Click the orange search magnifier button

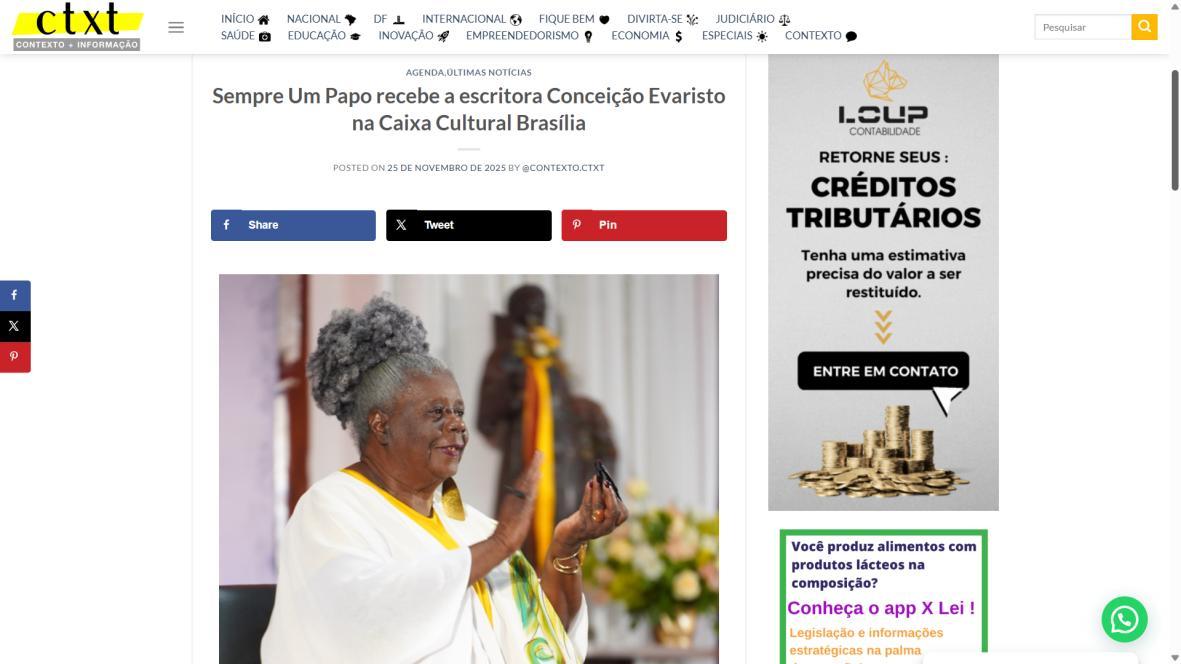click(1144, 27)
